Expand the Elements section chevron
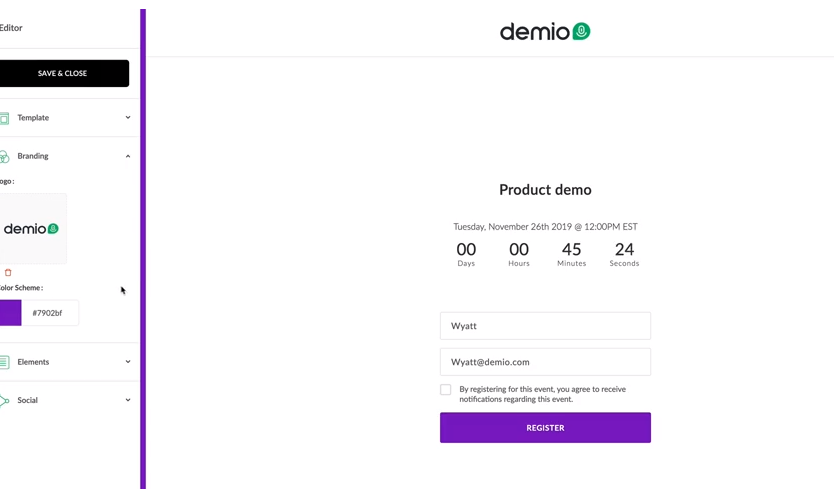Screen dimensions: 834x489 pyautogui.click(x=128, y=362)
